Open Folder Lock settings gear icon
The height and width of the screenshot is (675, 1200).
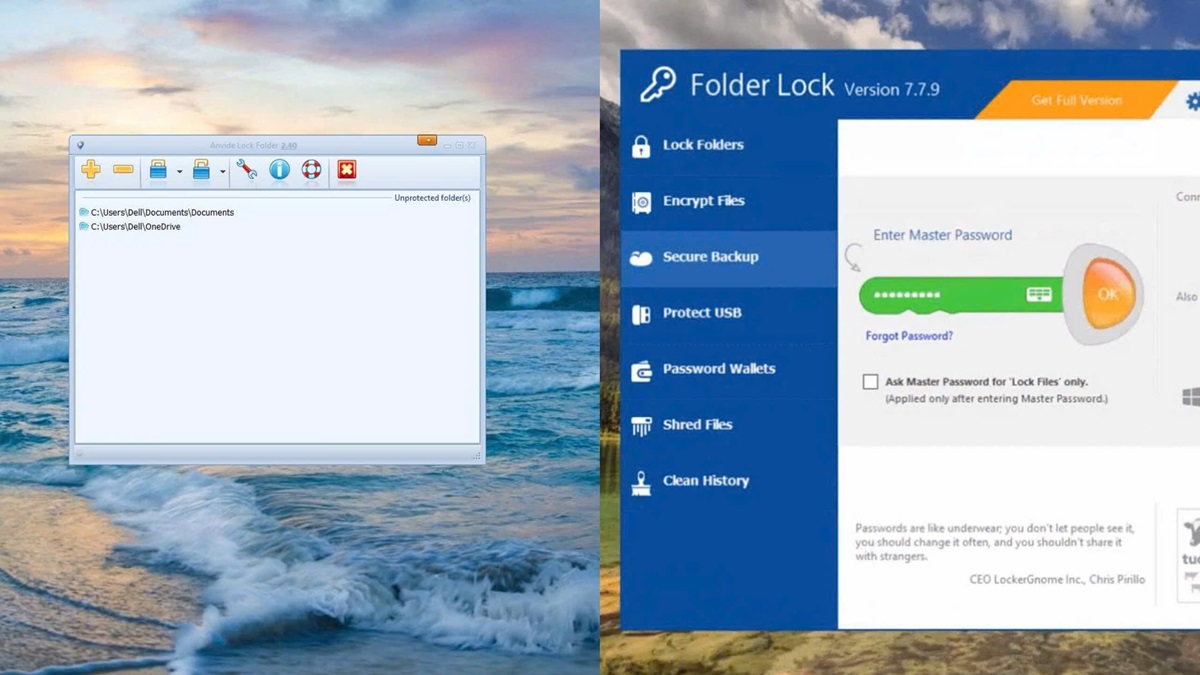tap(1192, 101)
